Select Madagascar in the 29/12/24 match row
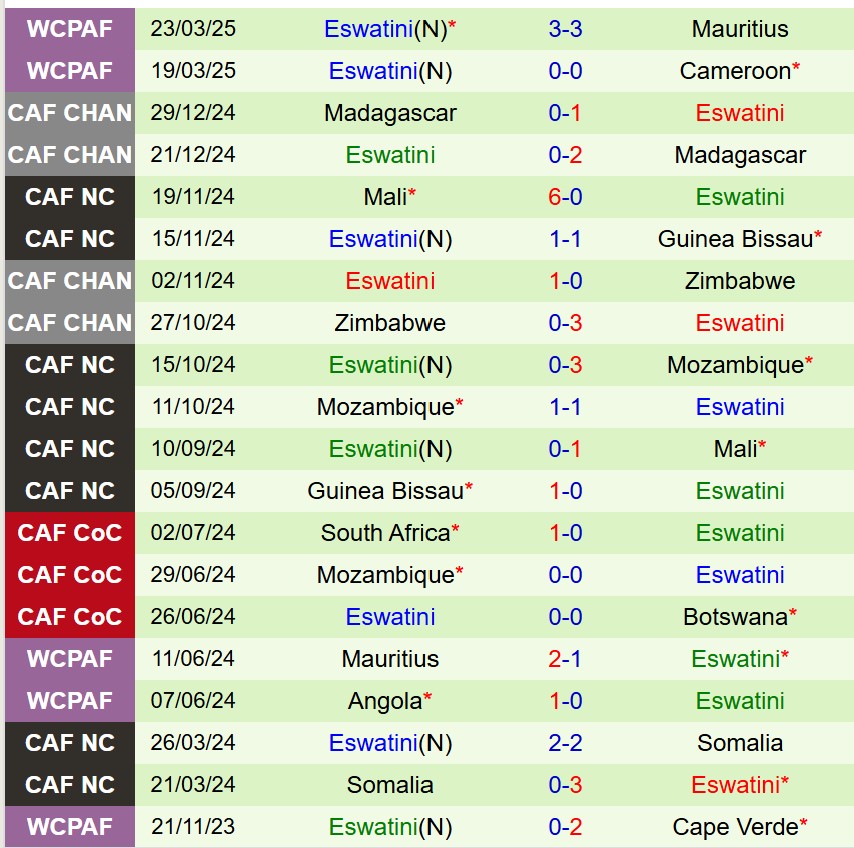 390,113
